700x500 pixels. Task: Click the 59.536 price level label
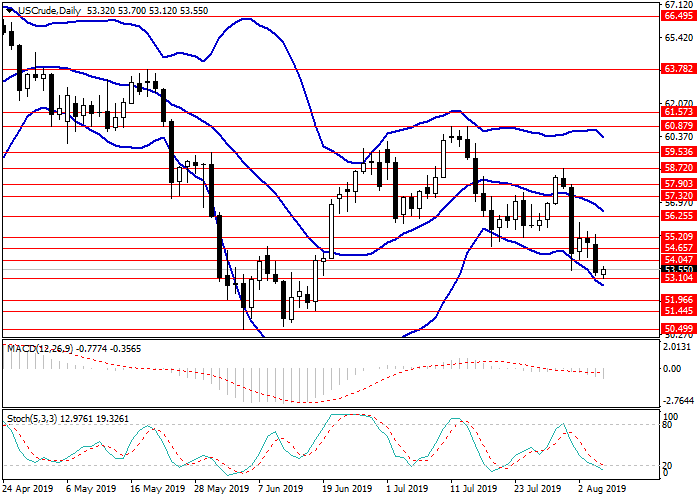point(679,153)
